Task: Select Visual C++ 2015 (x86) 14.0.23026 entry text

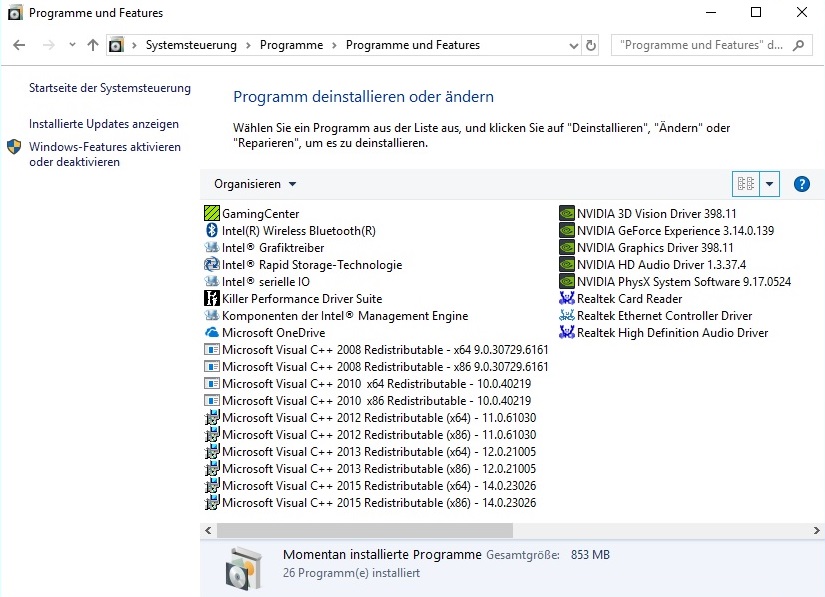Action: (379, 503)
